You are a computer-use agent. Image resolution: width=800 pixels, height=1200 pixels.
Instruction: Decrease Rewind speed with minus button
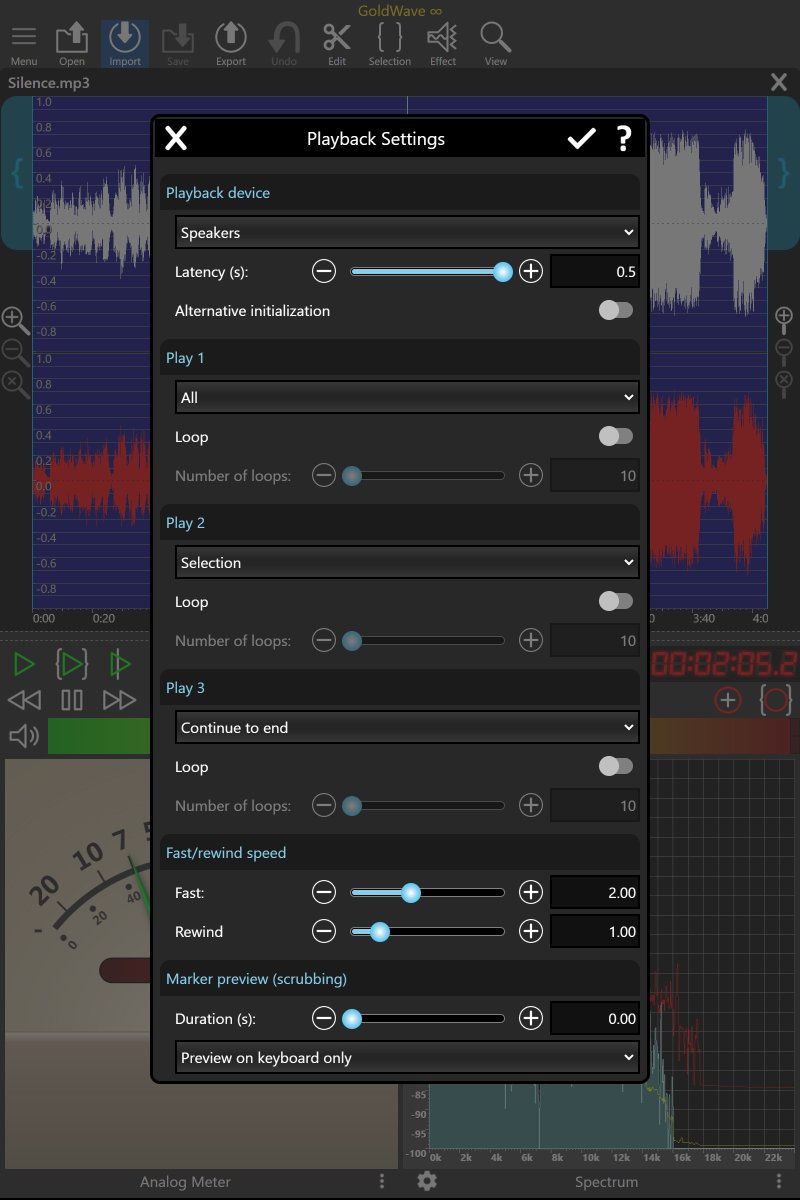pos(324,931)
